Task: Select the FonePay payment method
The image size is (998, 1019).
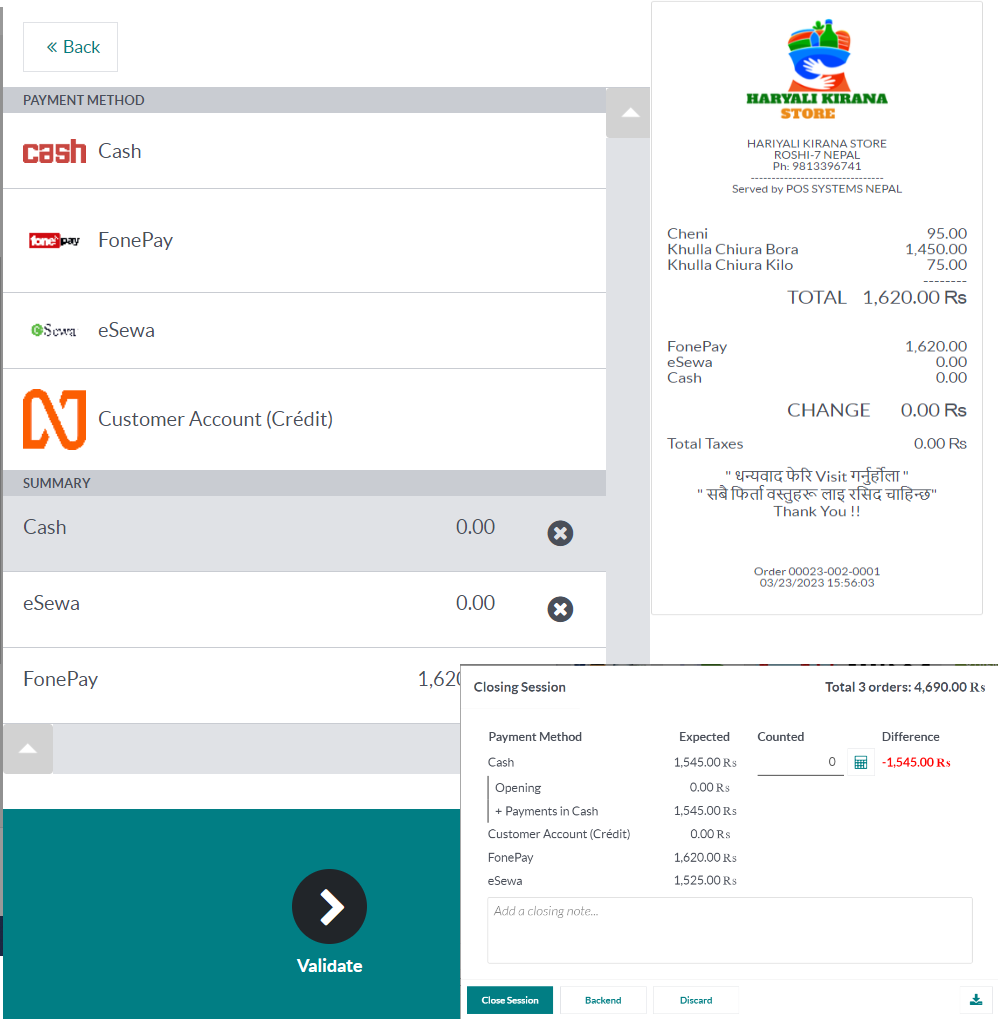Action: 304,240
